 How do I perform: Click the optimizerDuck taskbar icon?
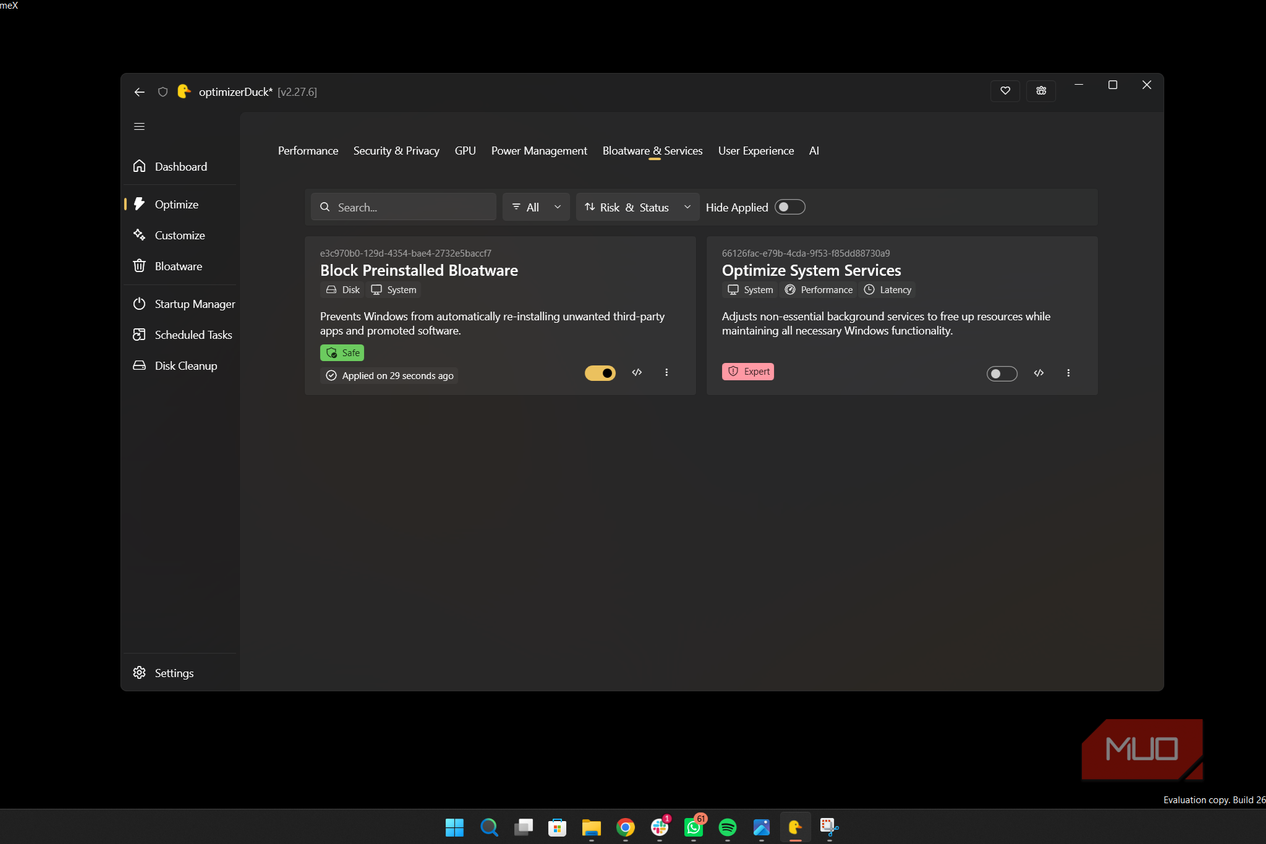point(795,827)
